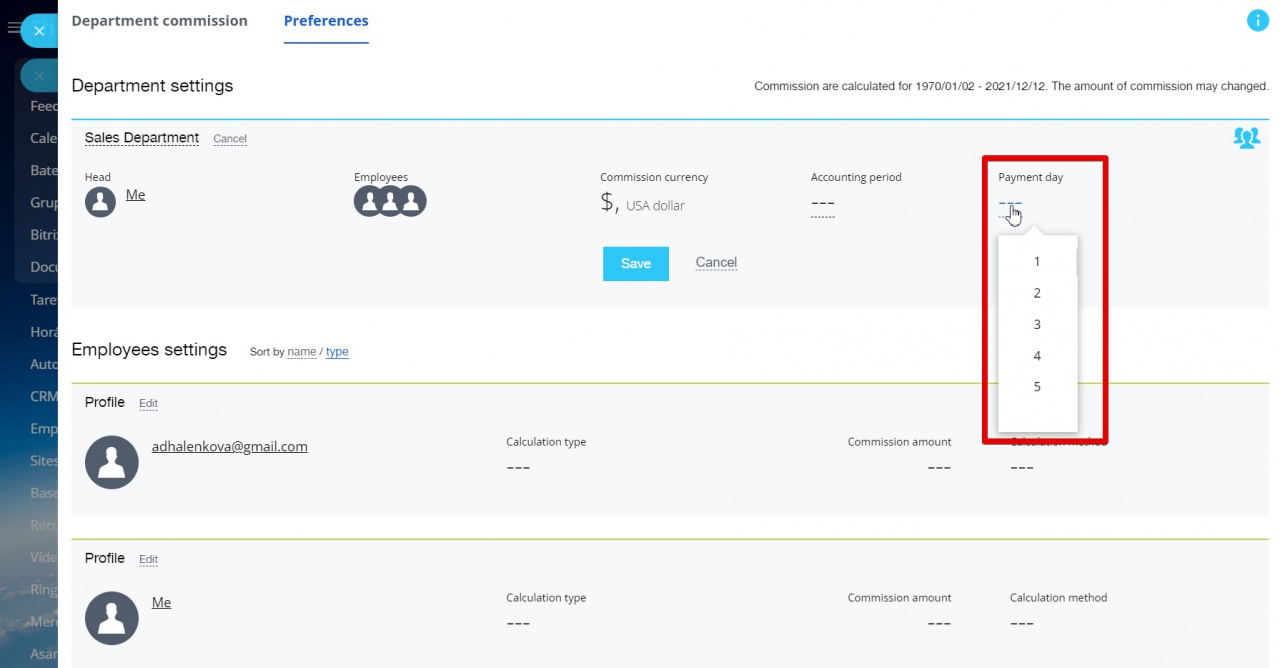The height and width of the screenshot is (668, 1280).
Task: Click Cancel next to Save
Action: pyautogui.click(x=716, y=263)
